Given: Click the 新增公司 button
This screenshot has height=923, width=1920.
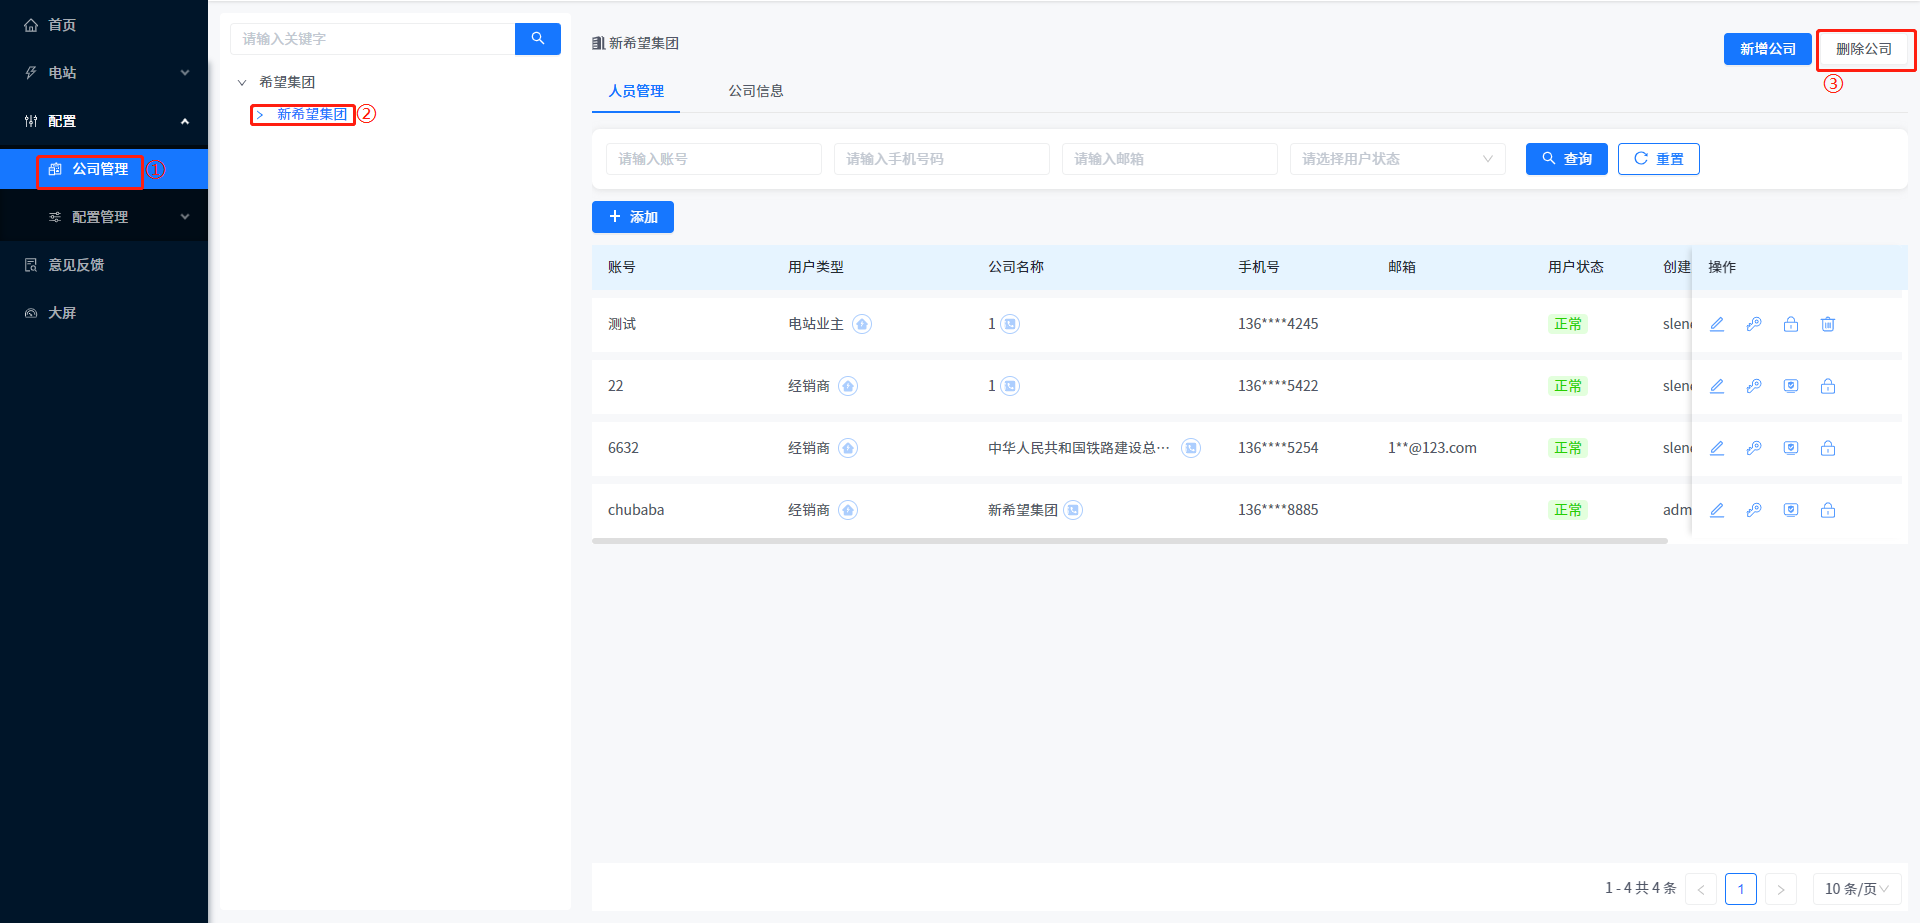Looking at the screenshot, I should (x=1767, y=49).
